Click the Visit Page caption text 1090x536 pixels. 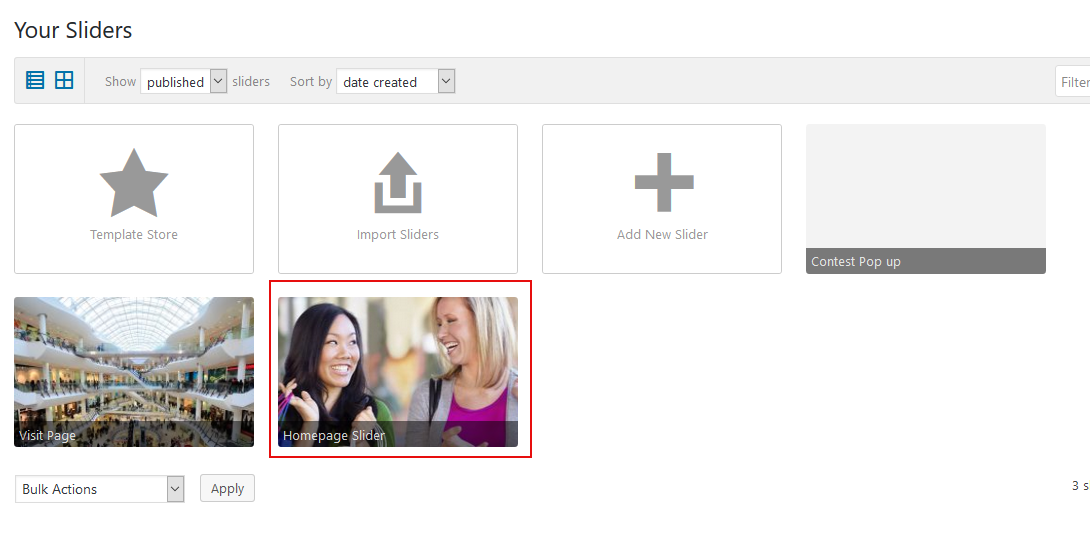[48, 436]
